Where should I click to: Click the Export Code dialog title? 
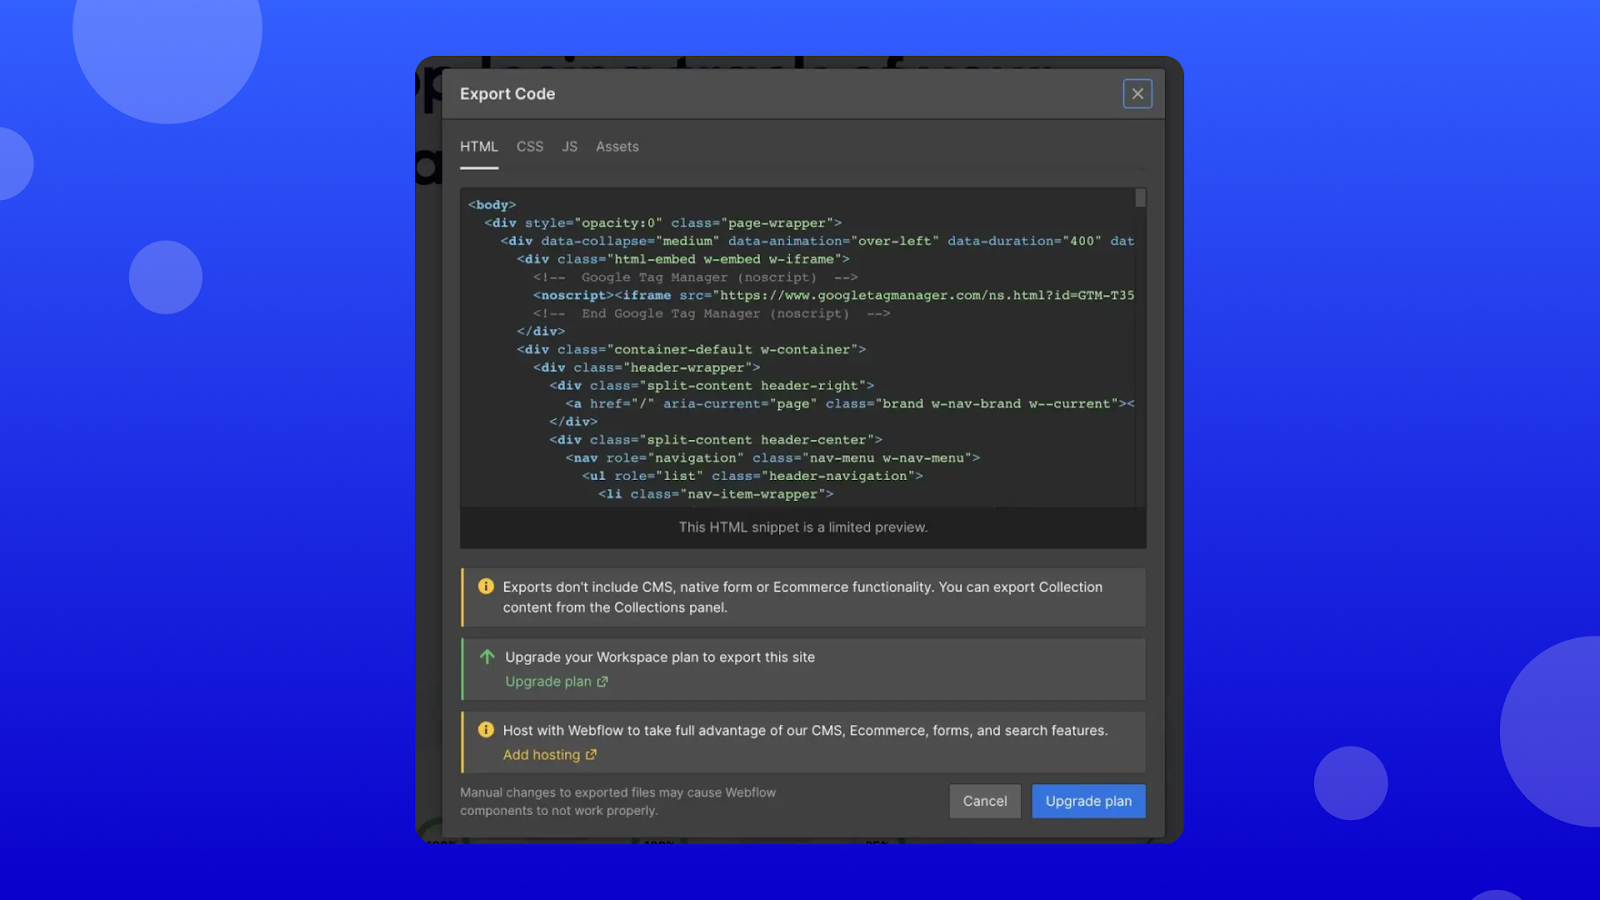point(507,94)
